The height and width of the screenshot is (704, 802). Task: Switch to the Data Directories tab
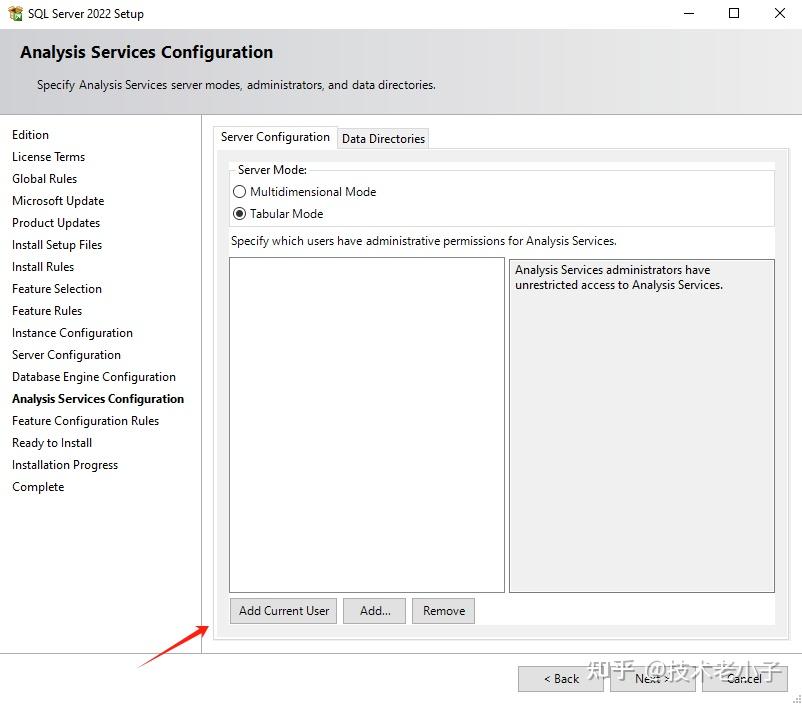383,139
